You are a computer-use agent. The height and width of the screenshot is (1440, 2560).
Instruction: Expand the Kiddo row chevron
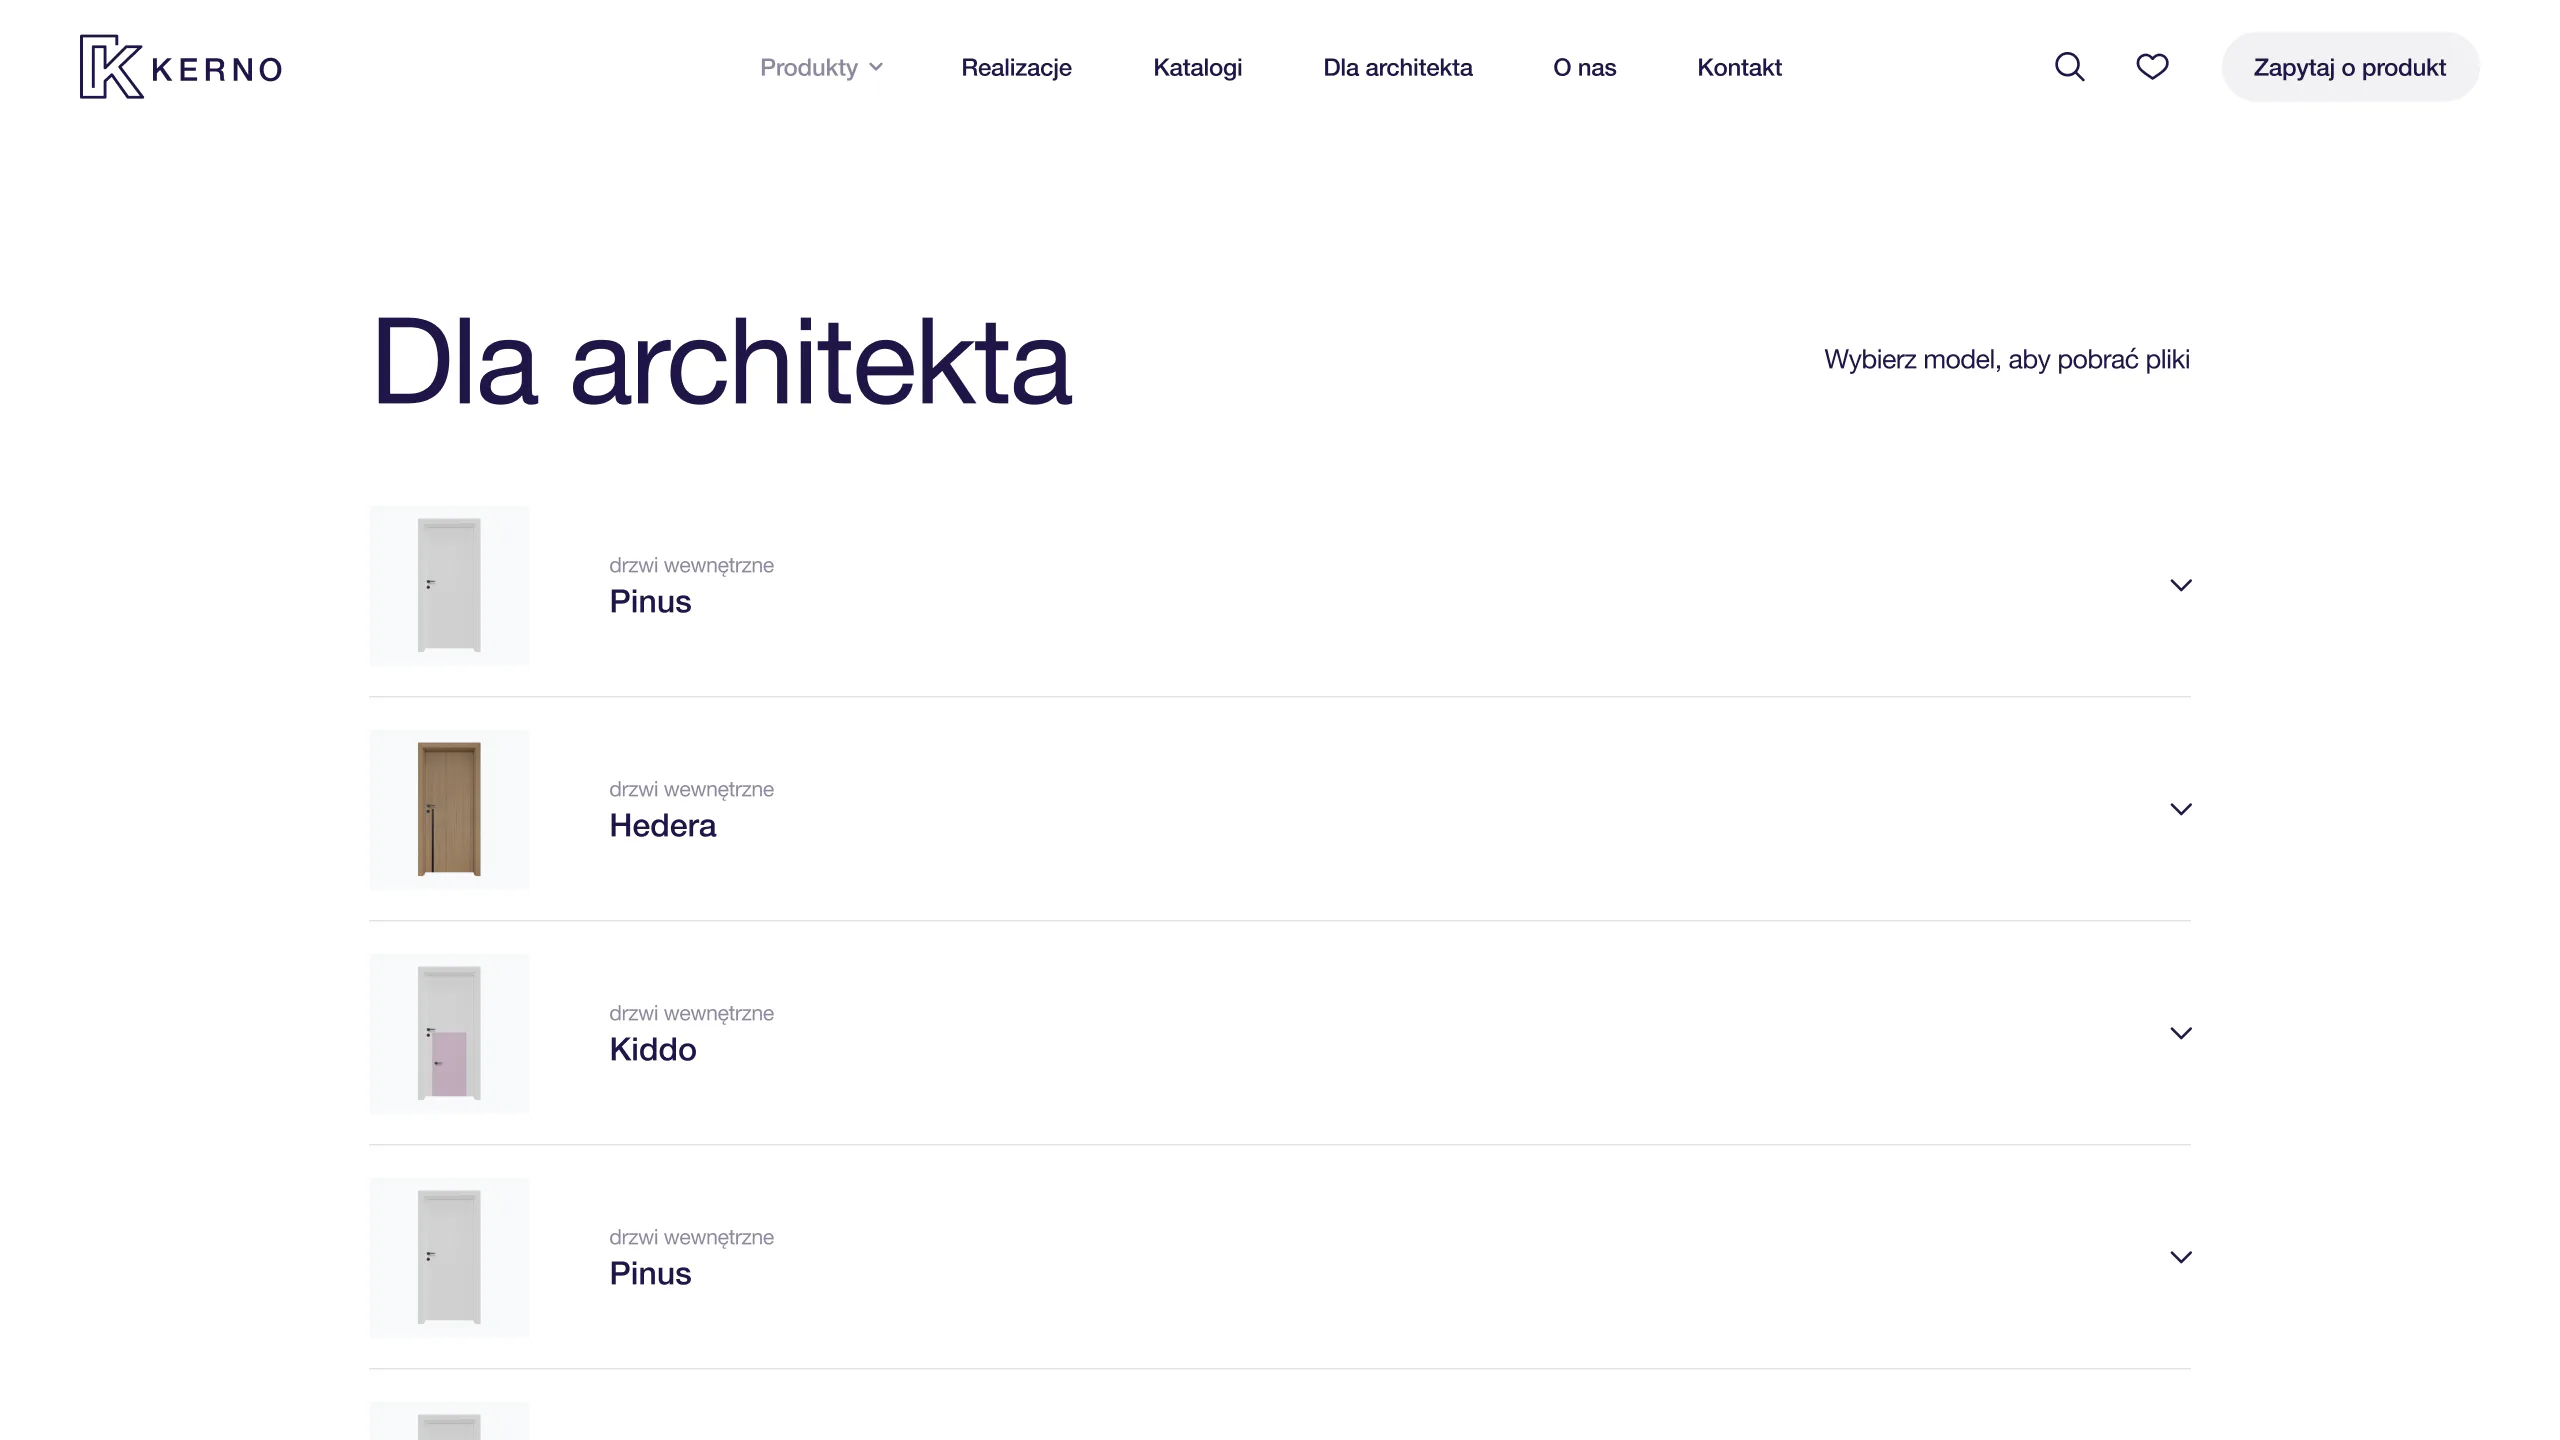2181,1033
